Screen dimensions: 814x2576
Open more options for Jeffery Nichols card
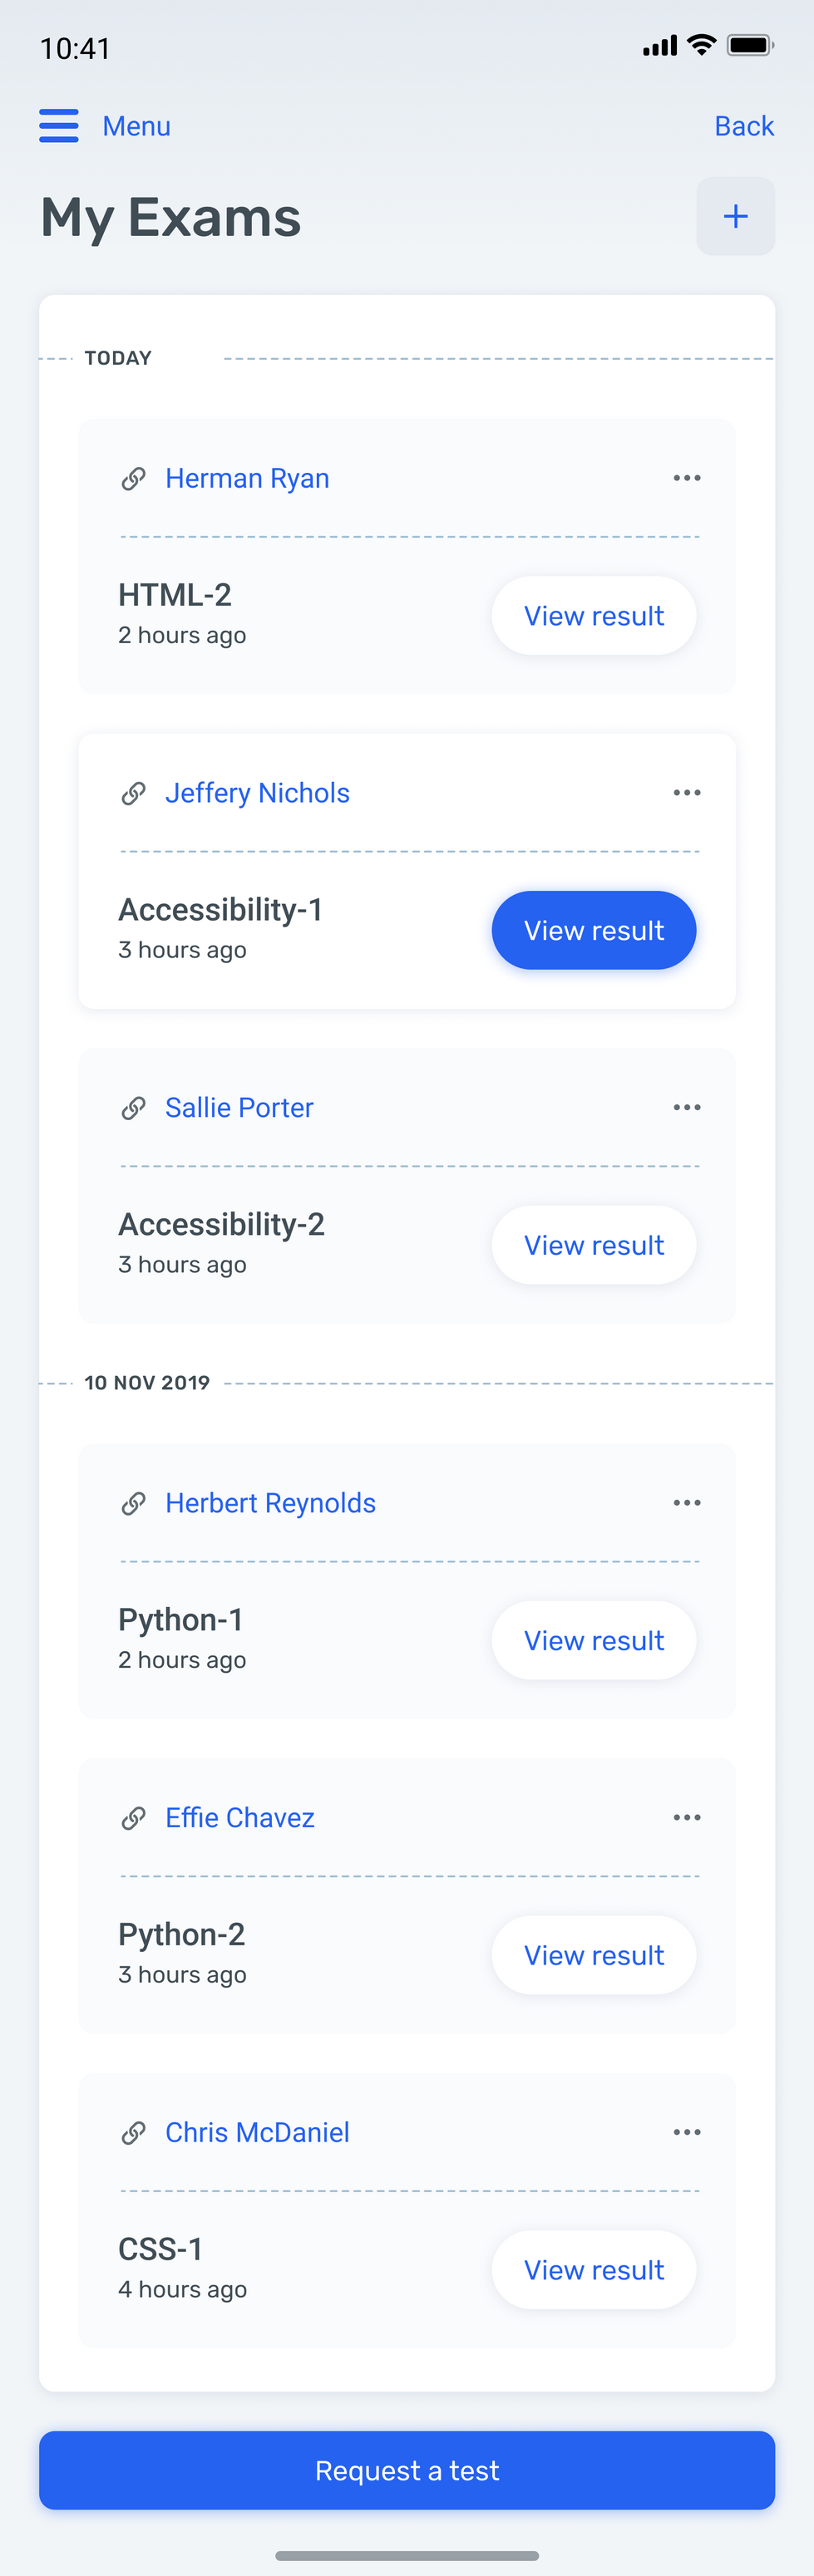pyautogui.click(x=687, y=793)
